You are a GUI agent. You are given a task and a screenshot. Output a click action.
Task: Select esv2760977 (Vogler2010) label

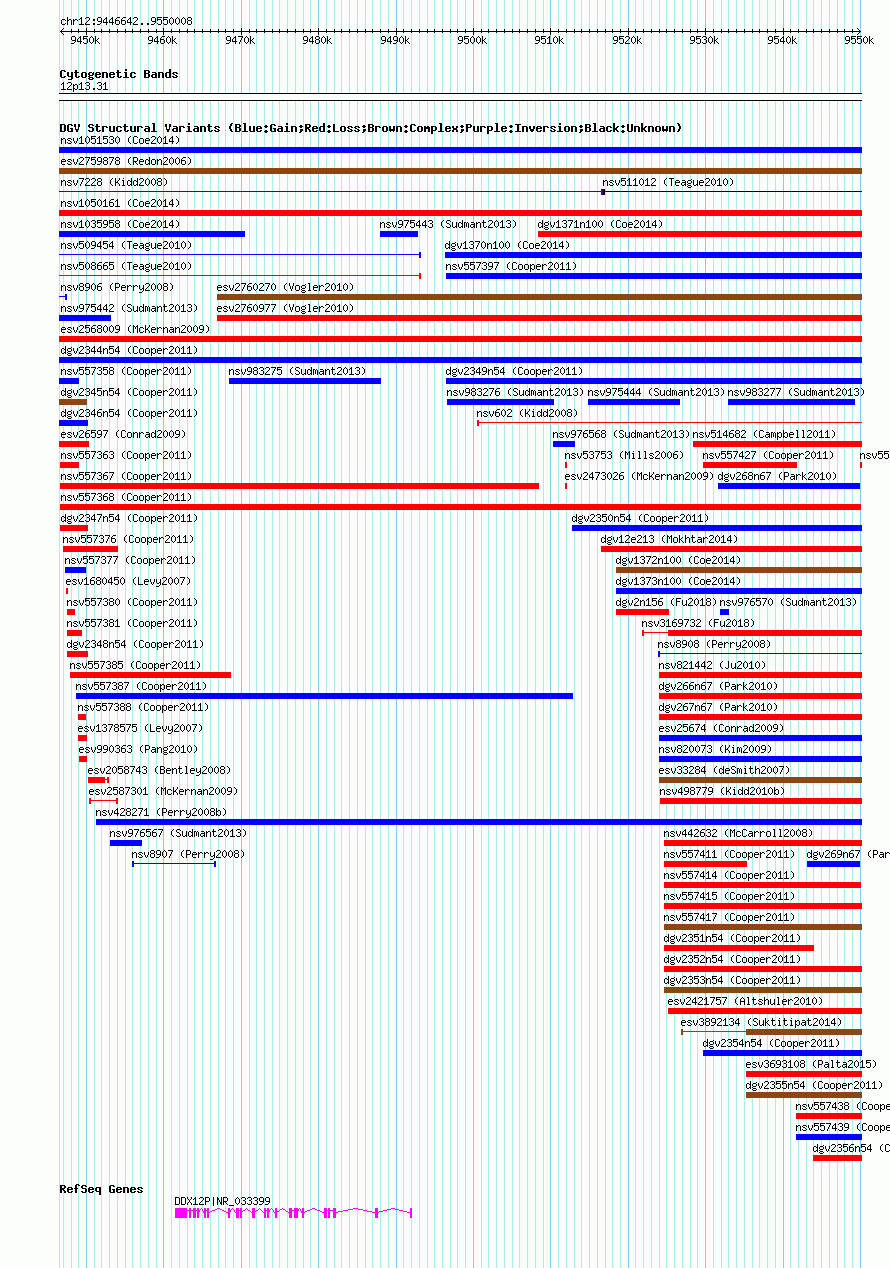[285, 308]
